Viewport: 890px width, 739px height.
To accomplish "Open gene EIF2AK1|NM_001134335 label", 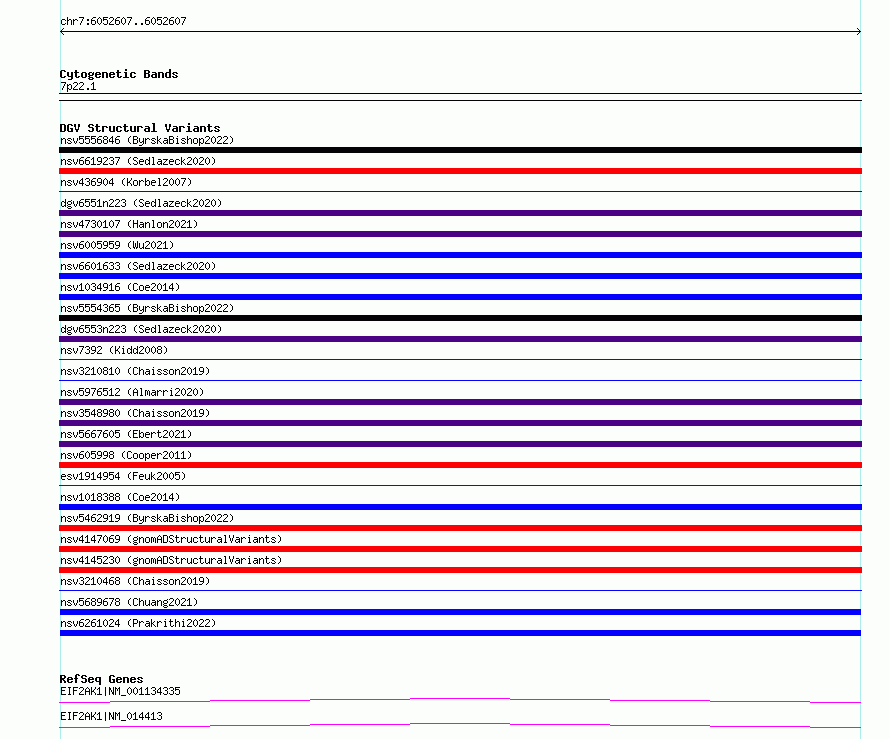I will 120,691.
